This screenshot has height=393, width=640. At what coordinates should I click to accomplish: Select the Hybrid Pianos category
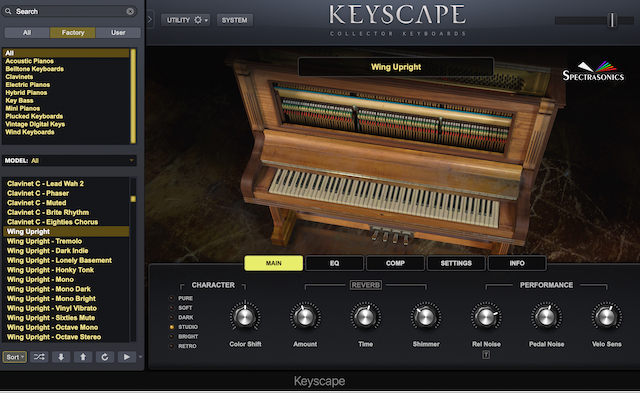(26, 93)
